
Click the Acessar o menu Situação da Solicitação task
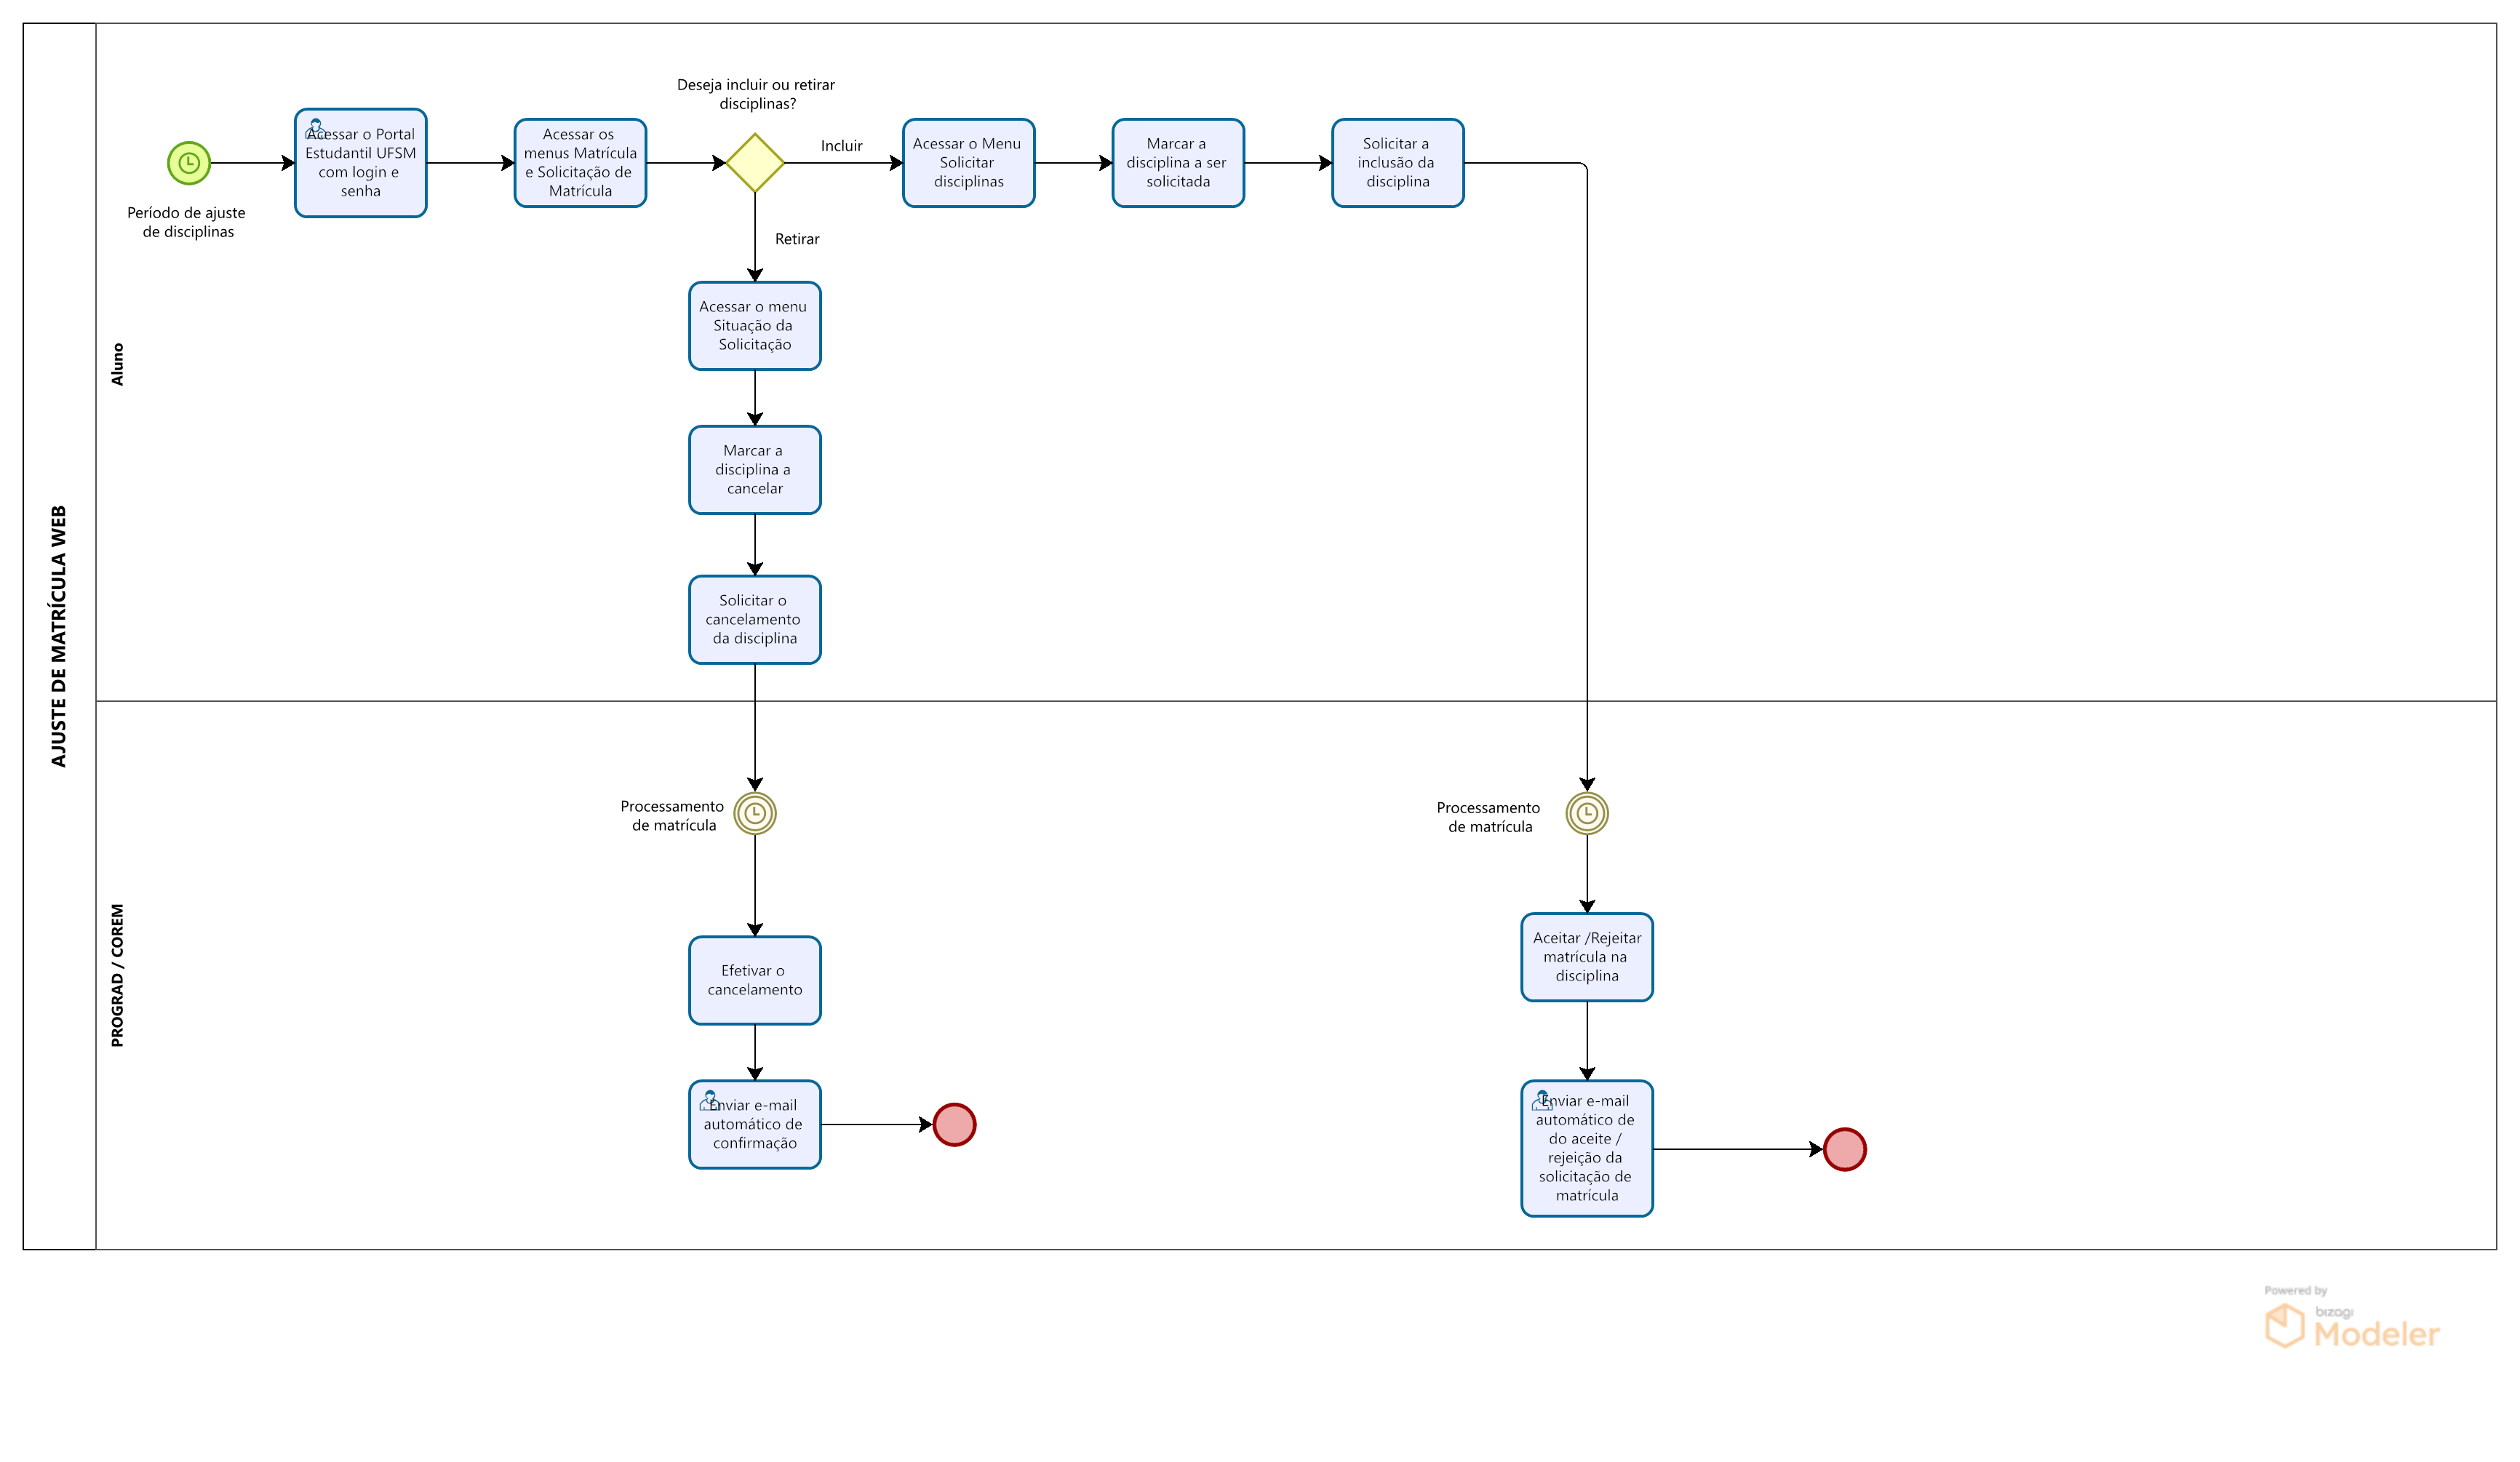(x=754, y=326)
